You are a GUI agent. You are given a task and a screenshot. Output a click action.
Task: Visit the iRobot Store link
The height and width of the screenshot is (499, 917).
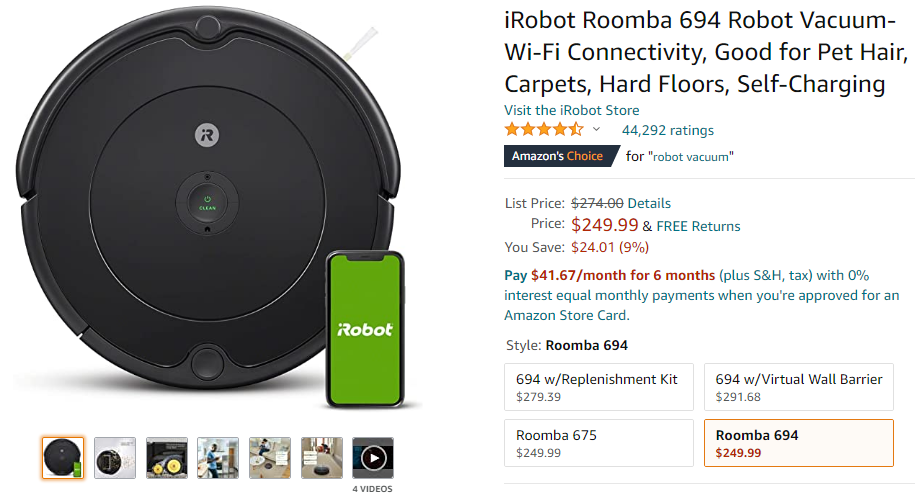click(x=572, y=110)
